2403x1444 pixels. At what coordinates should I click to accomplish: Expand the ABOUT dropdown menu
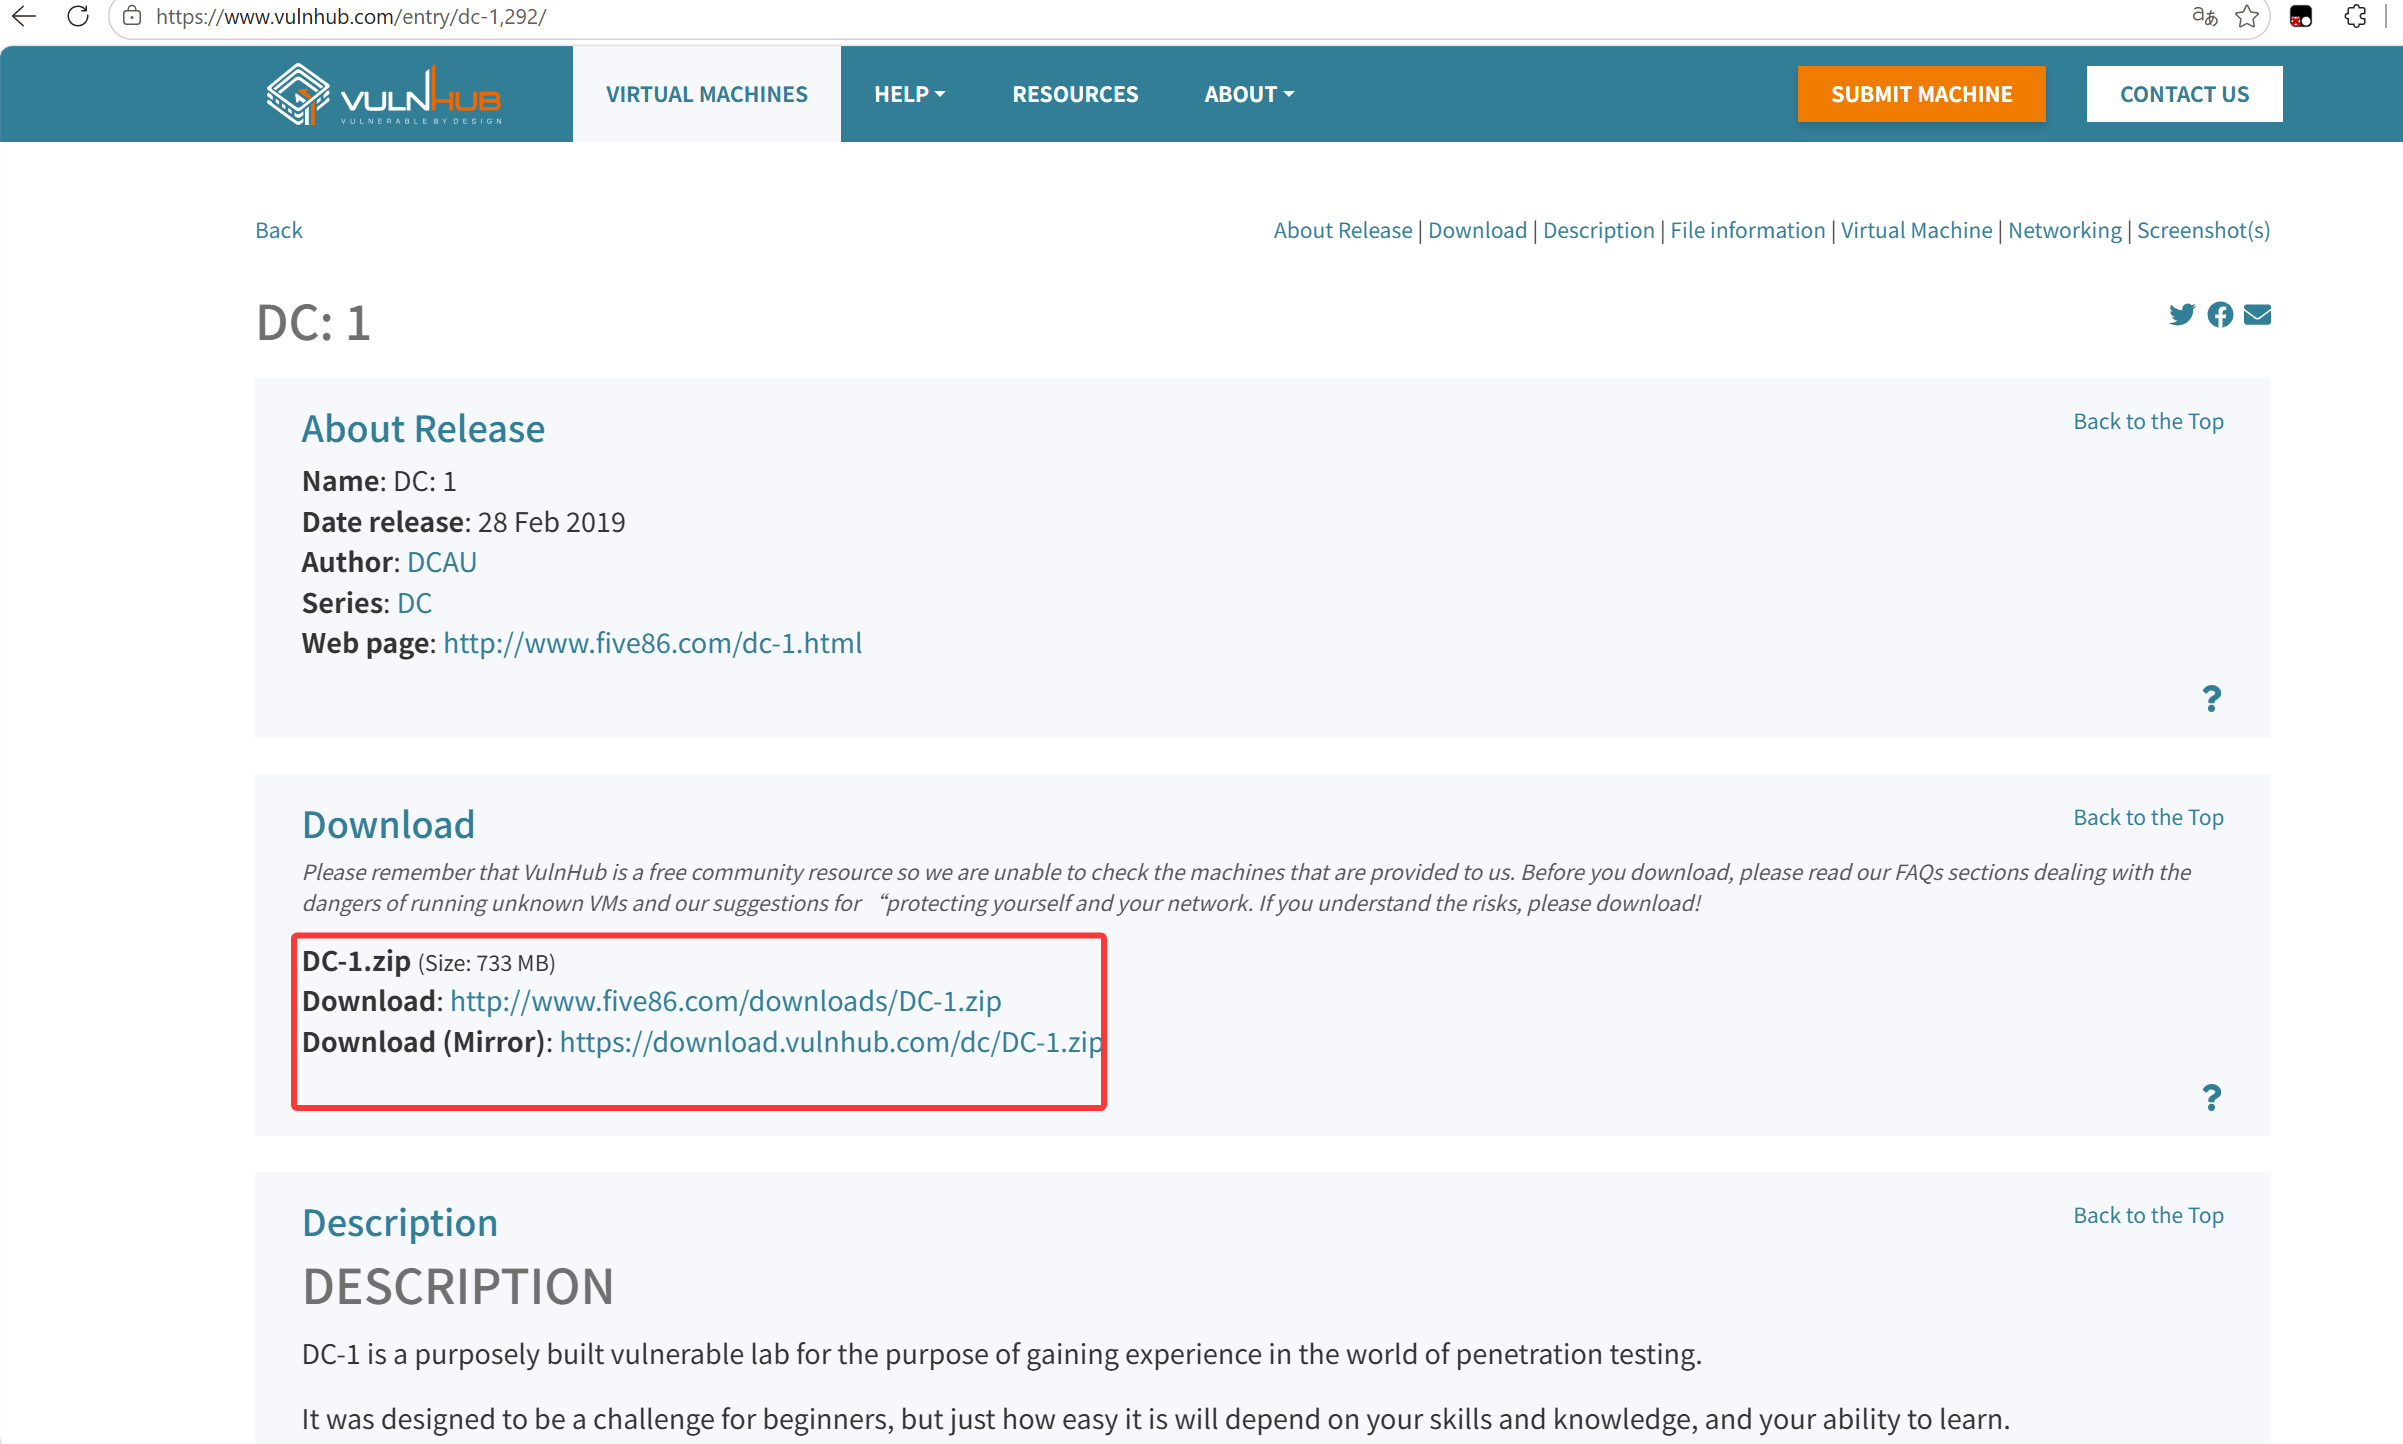click(1249, 94)
